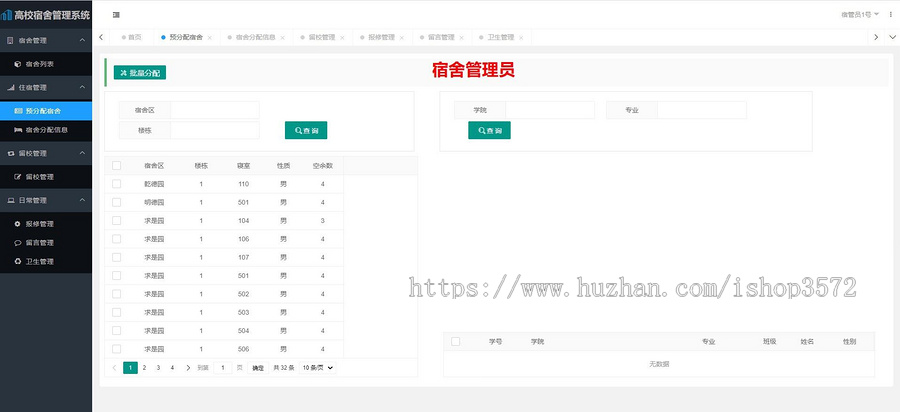Click 查询 button for student search
The height and width of the screenshot is (412, 900).
tap(489, 130)
